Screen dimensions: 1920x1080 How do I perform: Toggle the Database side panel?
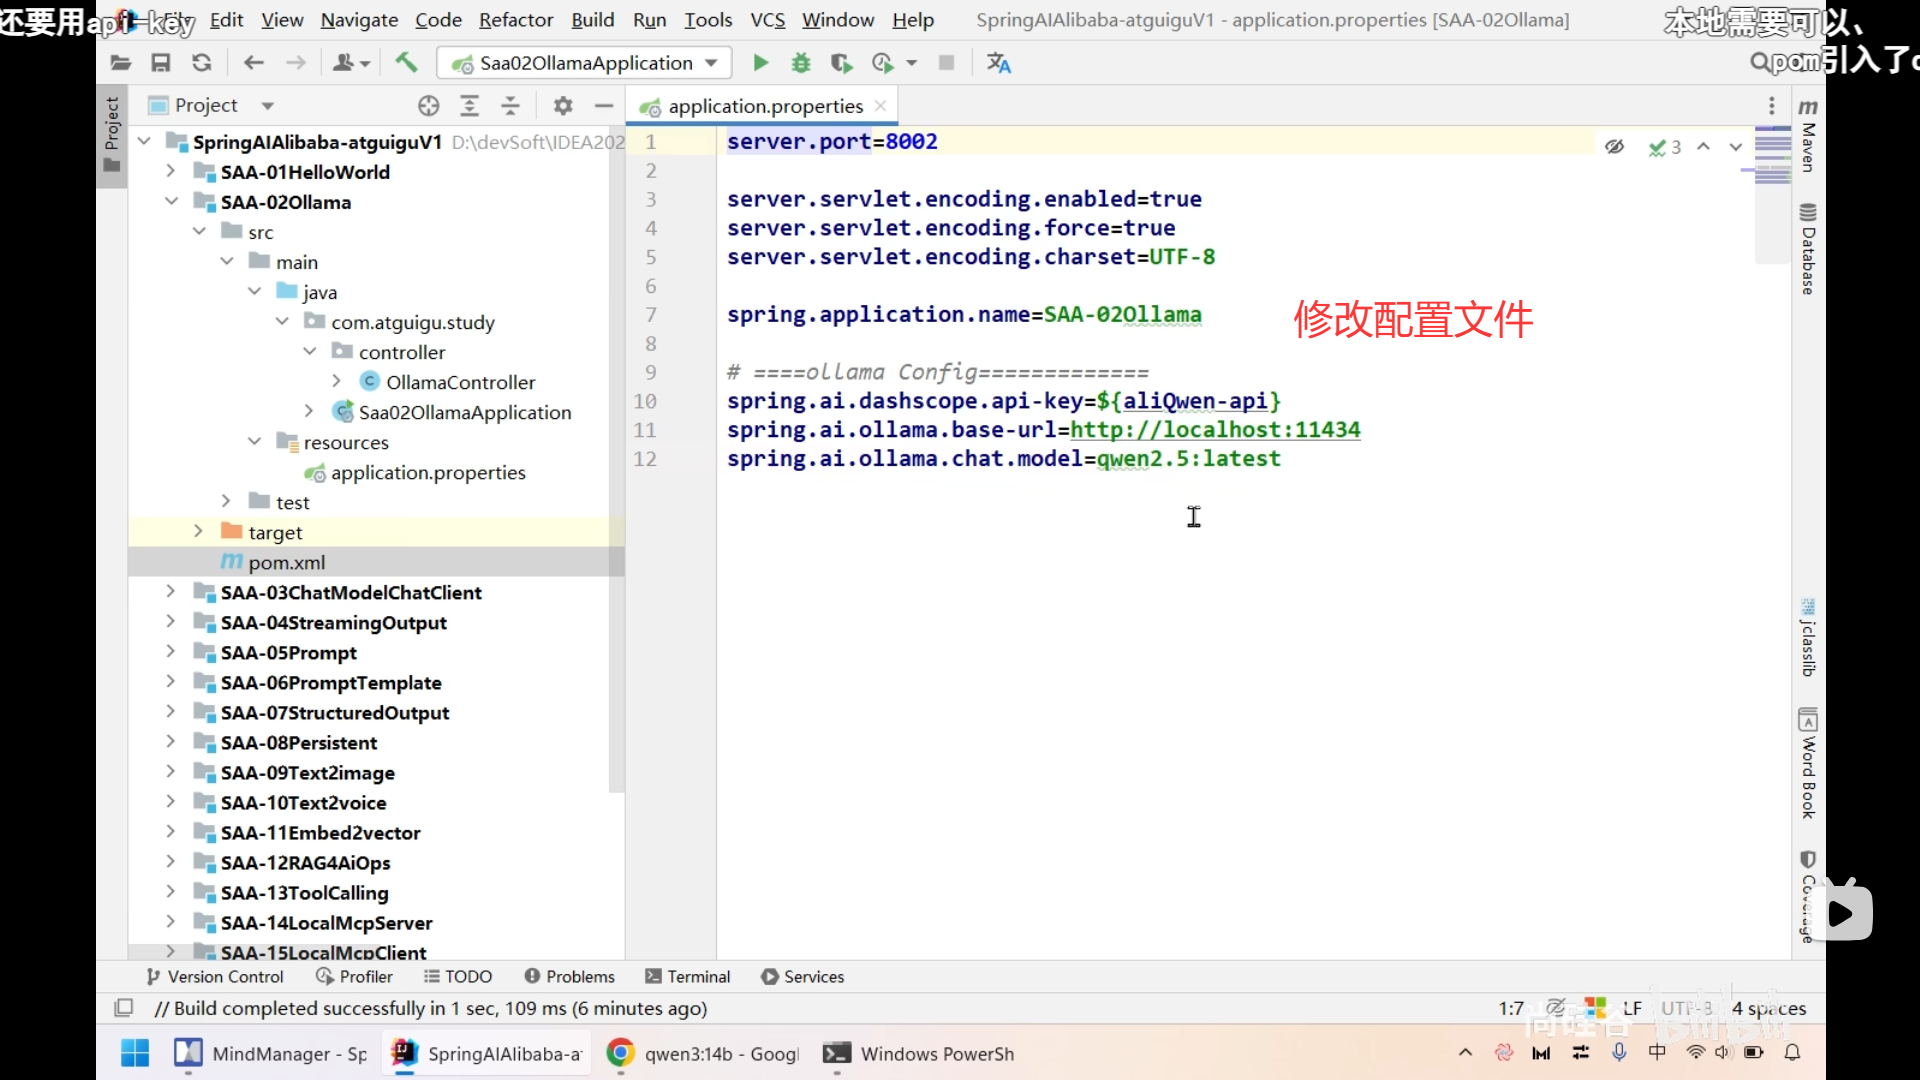[1808, 250]
